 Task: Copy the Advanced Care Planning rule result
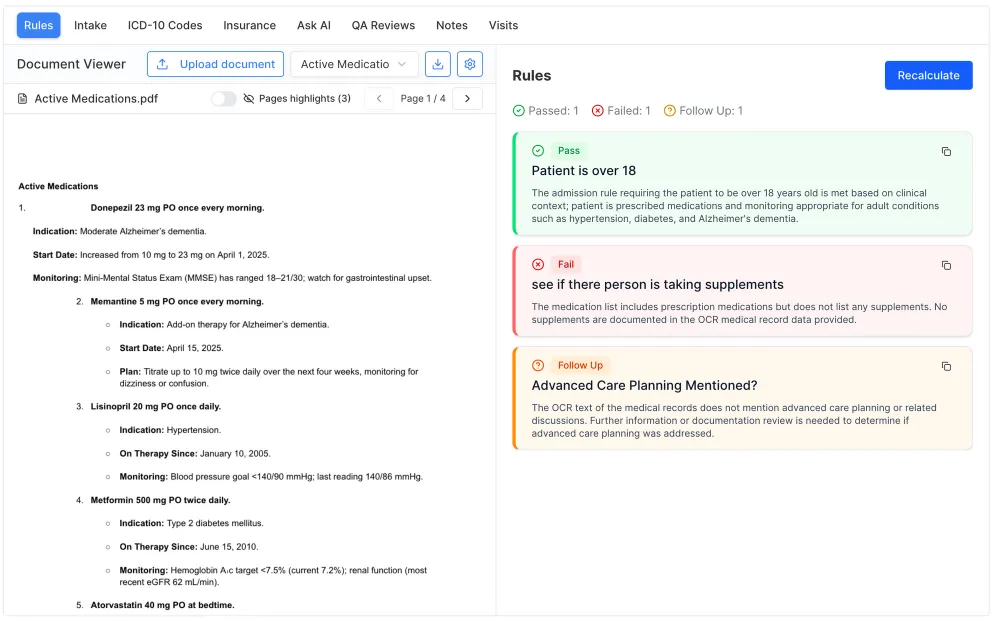tap(946, 366)
